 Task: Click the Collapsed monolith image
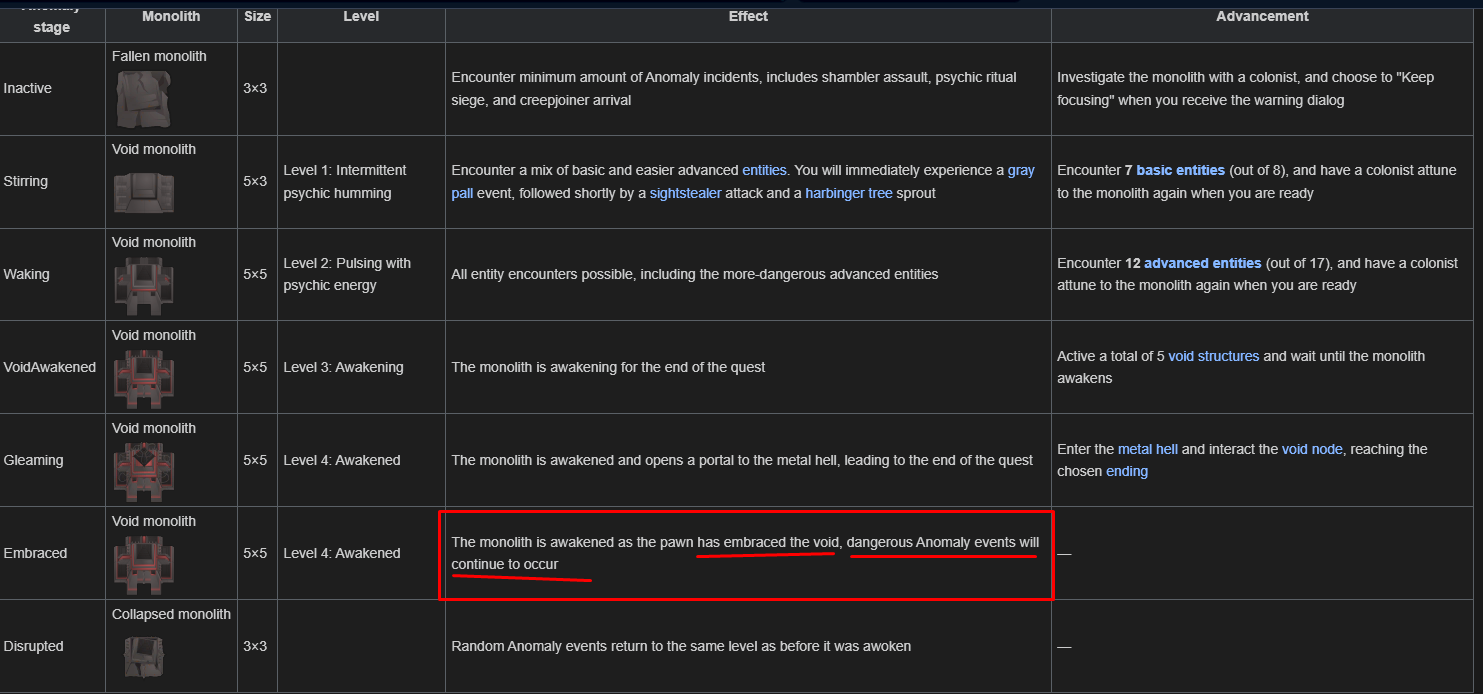tap(143, 656)
